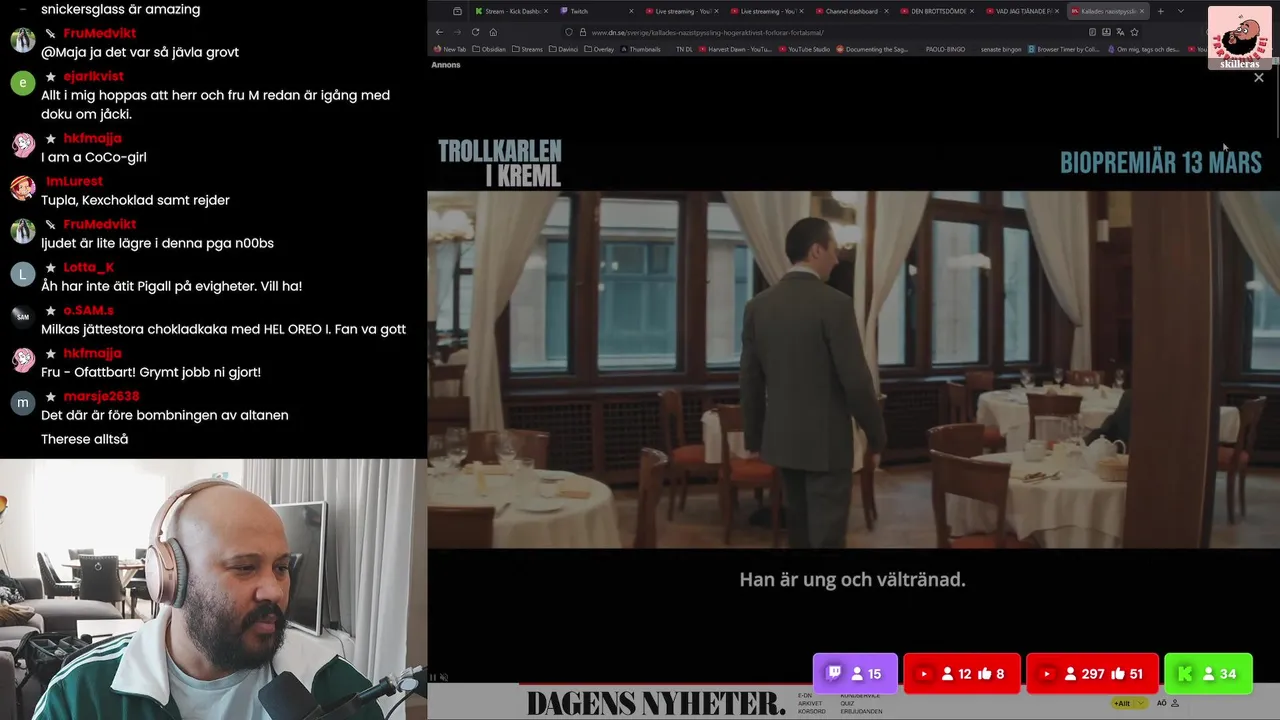Click the DAGENS NYHETER logo
The width and height of the screenshot is (1280, 720).
pyautogui.click(x=656, y=704)
